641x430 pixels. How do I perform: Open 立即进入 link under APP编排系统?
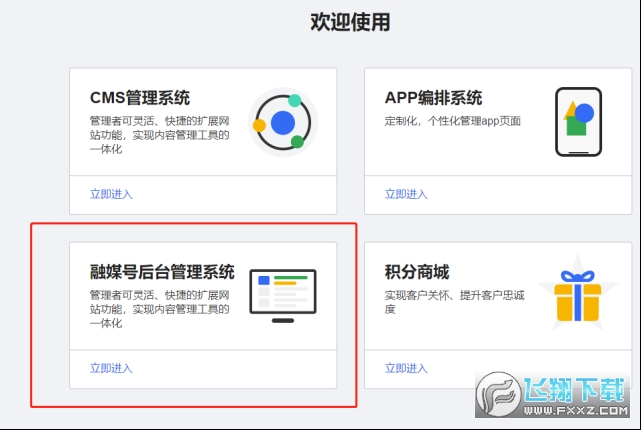[406, 194]
